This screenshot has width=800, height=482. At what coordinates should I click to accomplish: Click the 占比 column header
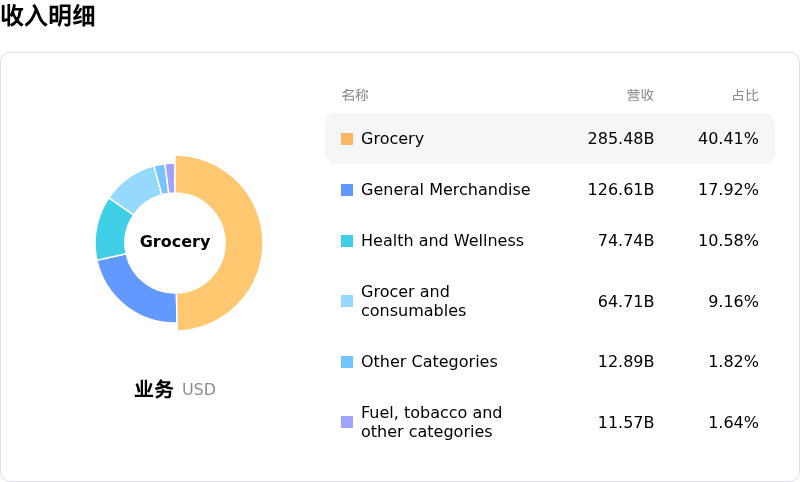745,95
